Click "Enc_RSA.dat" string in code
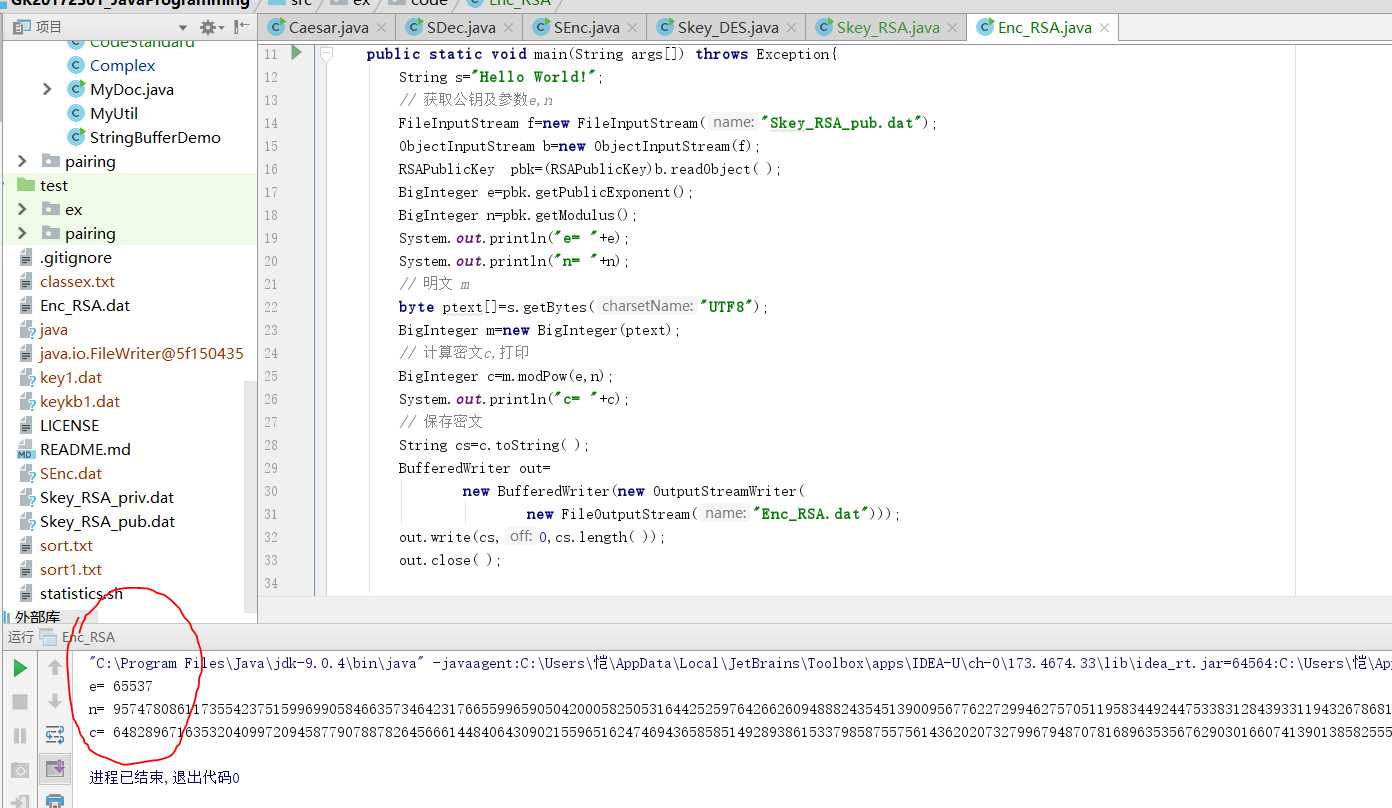The height and width of the screenshot is (808, 1392). (x=812, y=514)
